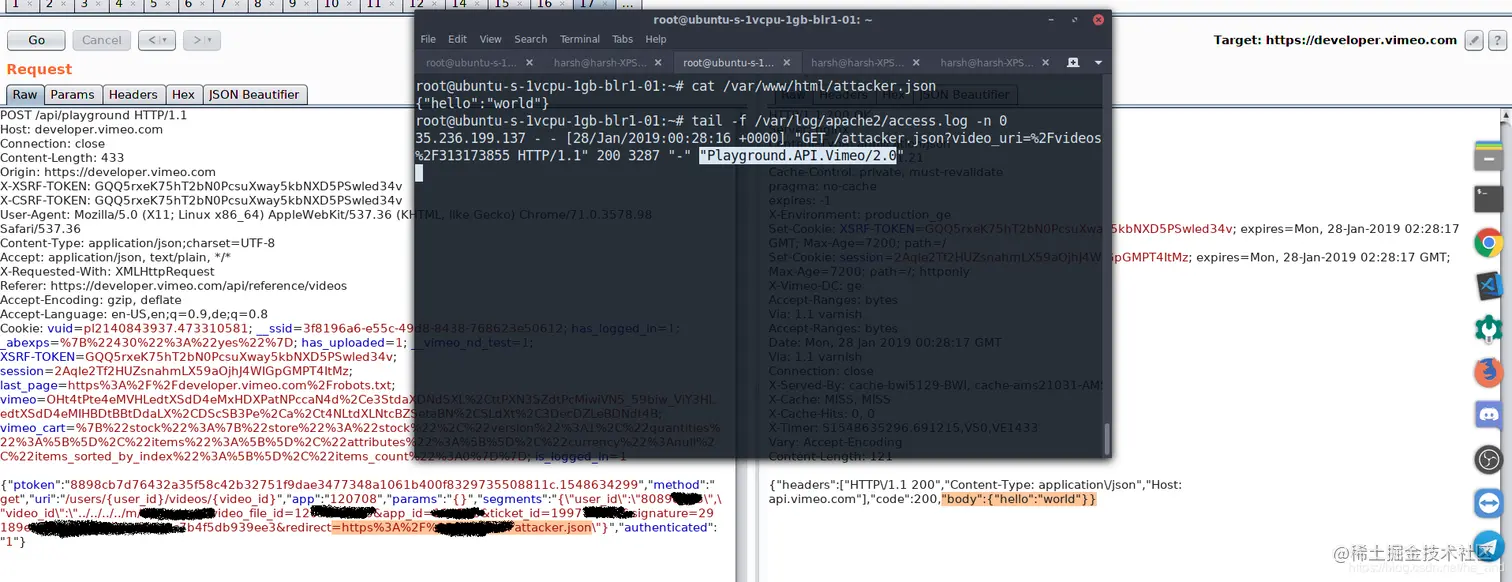Switch to the Params request tab

72,94
